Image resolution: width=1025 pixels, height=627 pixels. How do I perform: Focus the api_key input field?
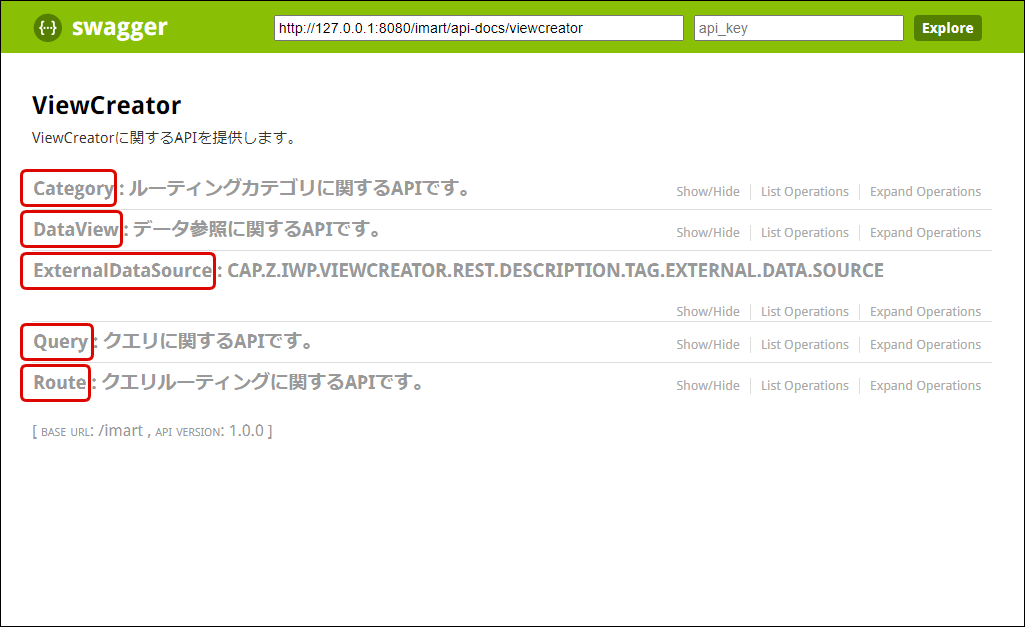[799, 28]
